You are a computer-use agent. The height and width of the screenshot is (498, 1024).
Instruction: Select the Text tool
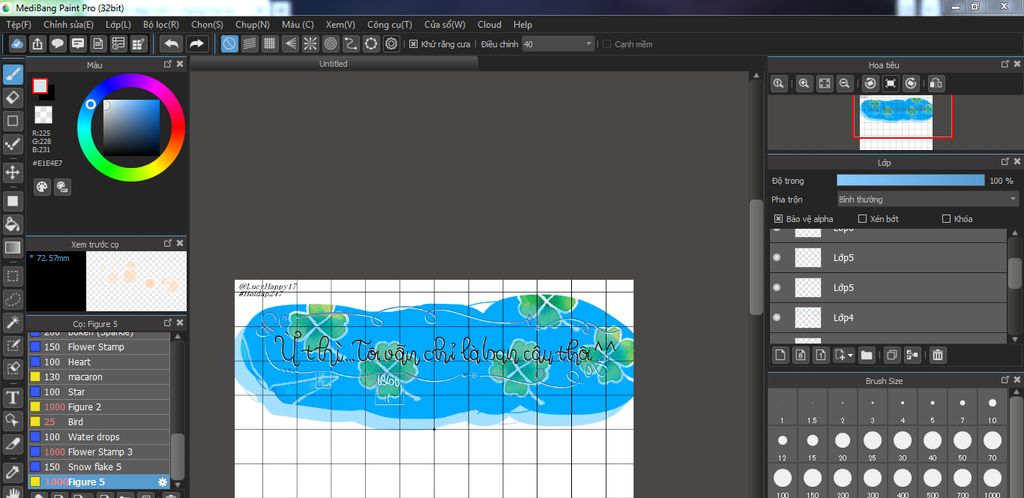pos(12,397)
